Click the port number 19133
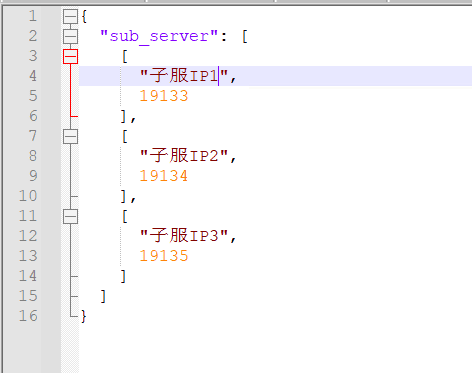The image size is (472, 373). [x=164, y=96]
